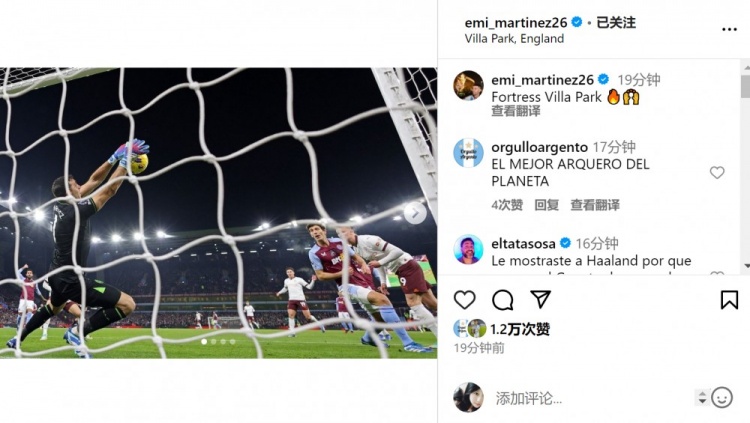The image size is (750, 423).
Task: View the 1.2万次赞 likes list
Action: [520, 328]
